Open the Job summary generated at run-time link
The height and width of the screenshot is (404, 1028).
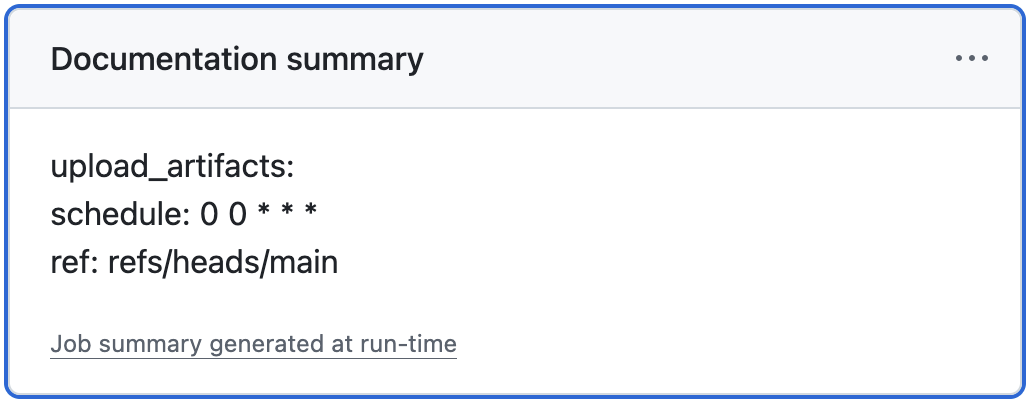(x=253, y=345)
